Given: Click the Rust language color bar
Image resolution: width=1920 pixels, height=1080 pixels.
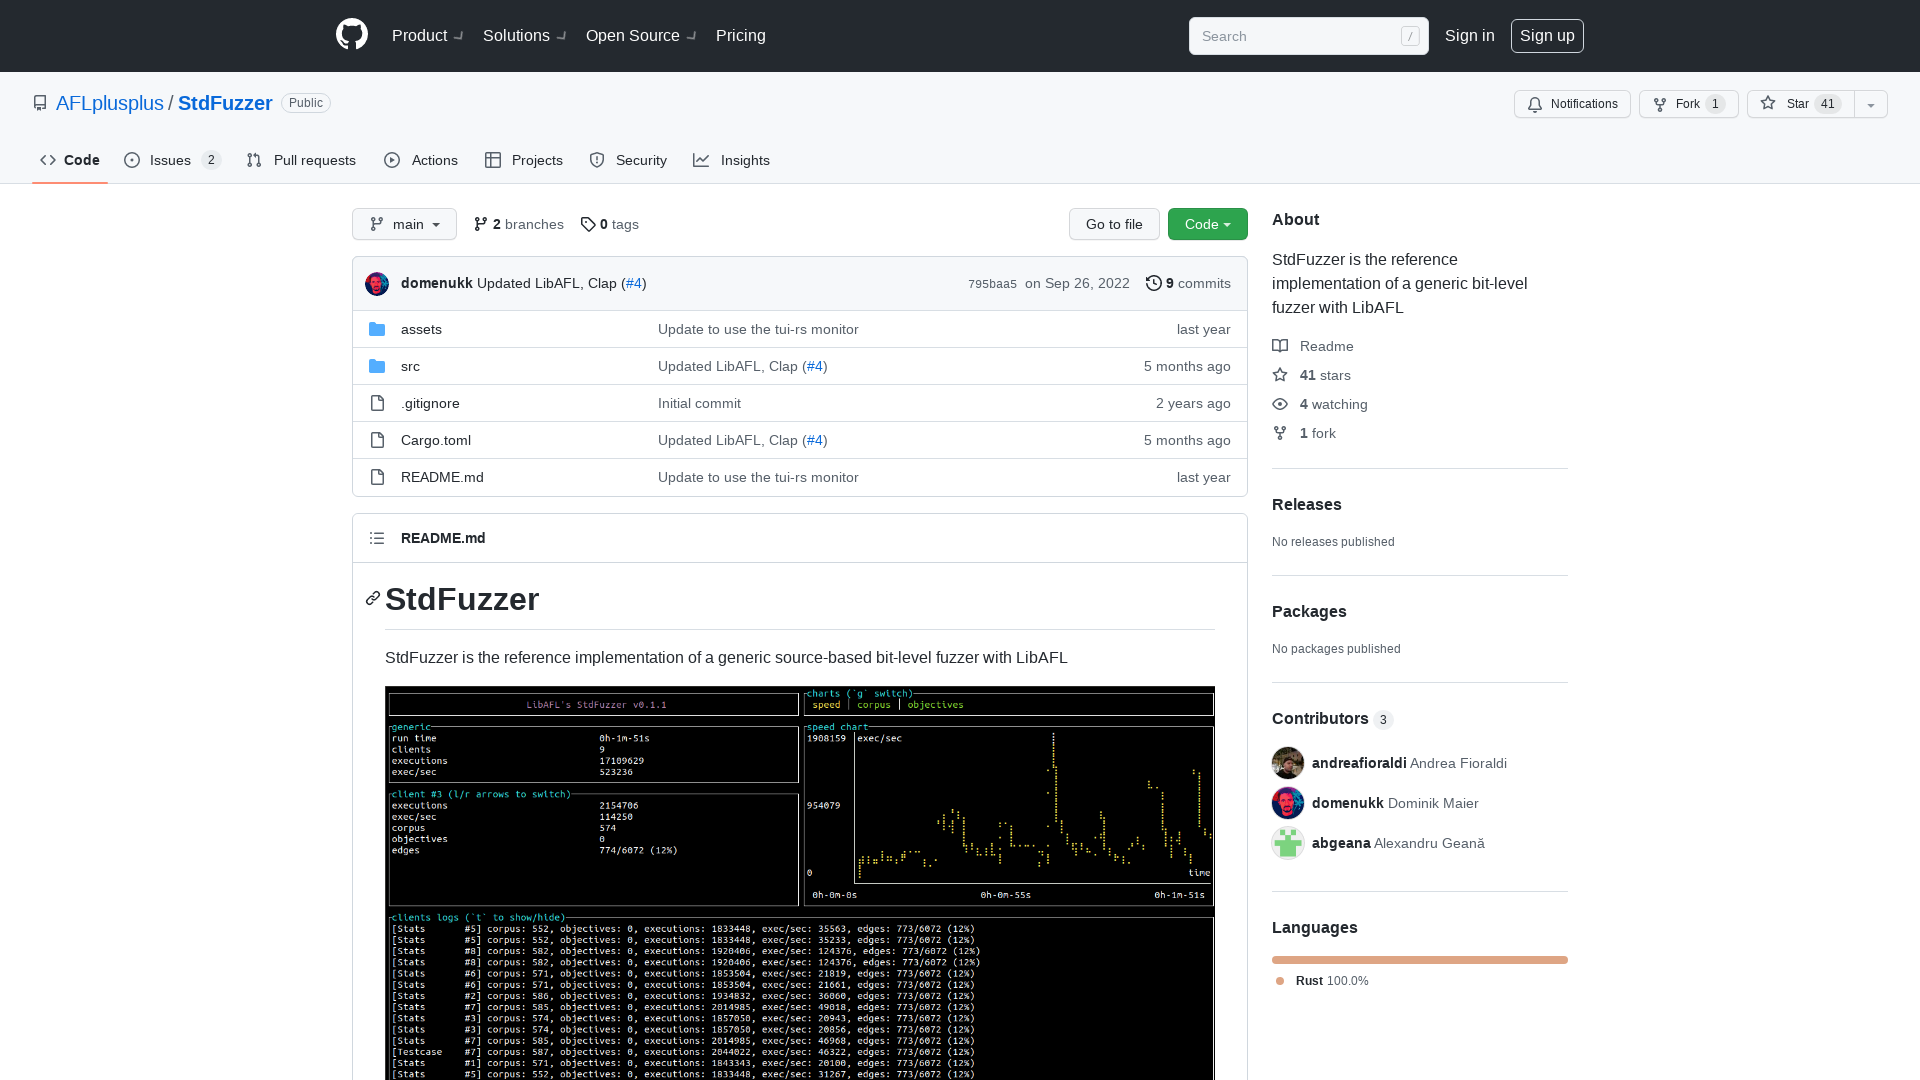Looking at the screenshot, I should (1420, 960).
